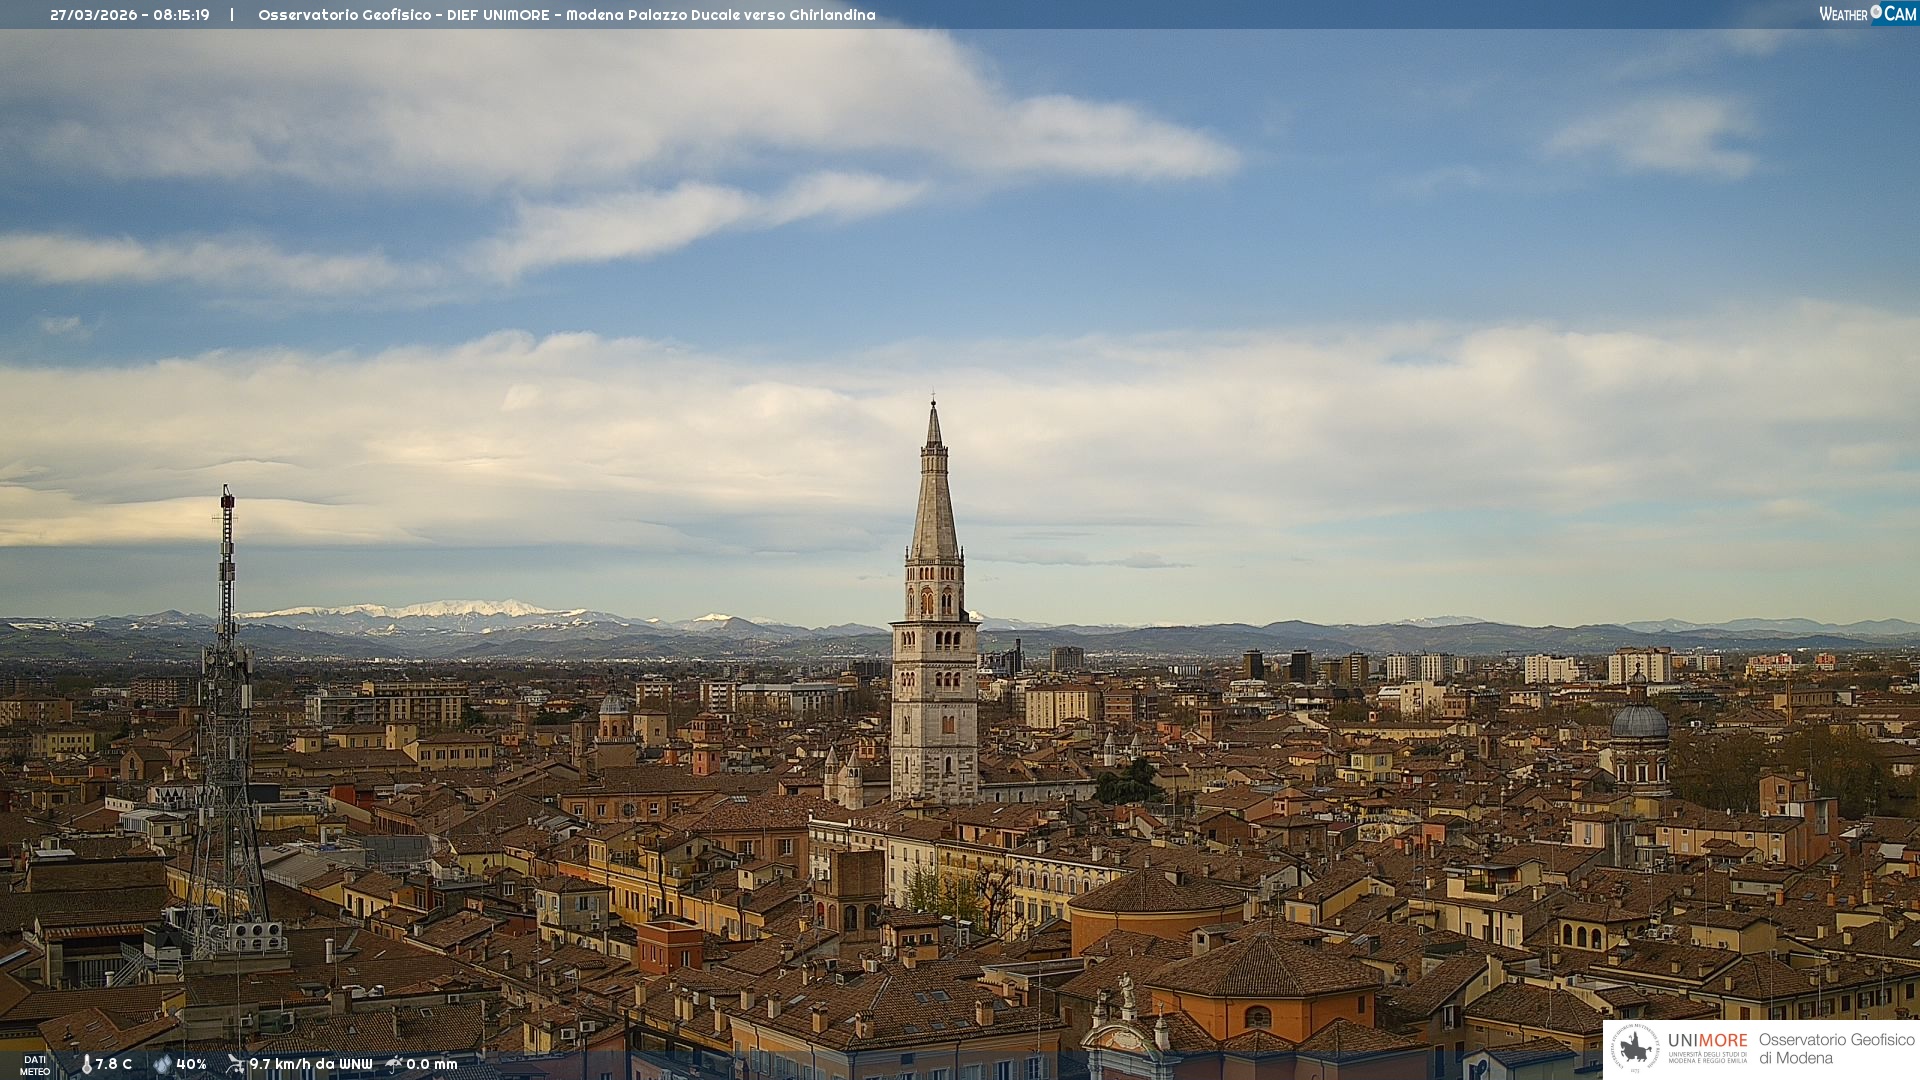Click the Osservatorio Geofisico di Modena text
Image resolution: width=1920 pixels, height=1080 pixels.
[1836, 1049]
